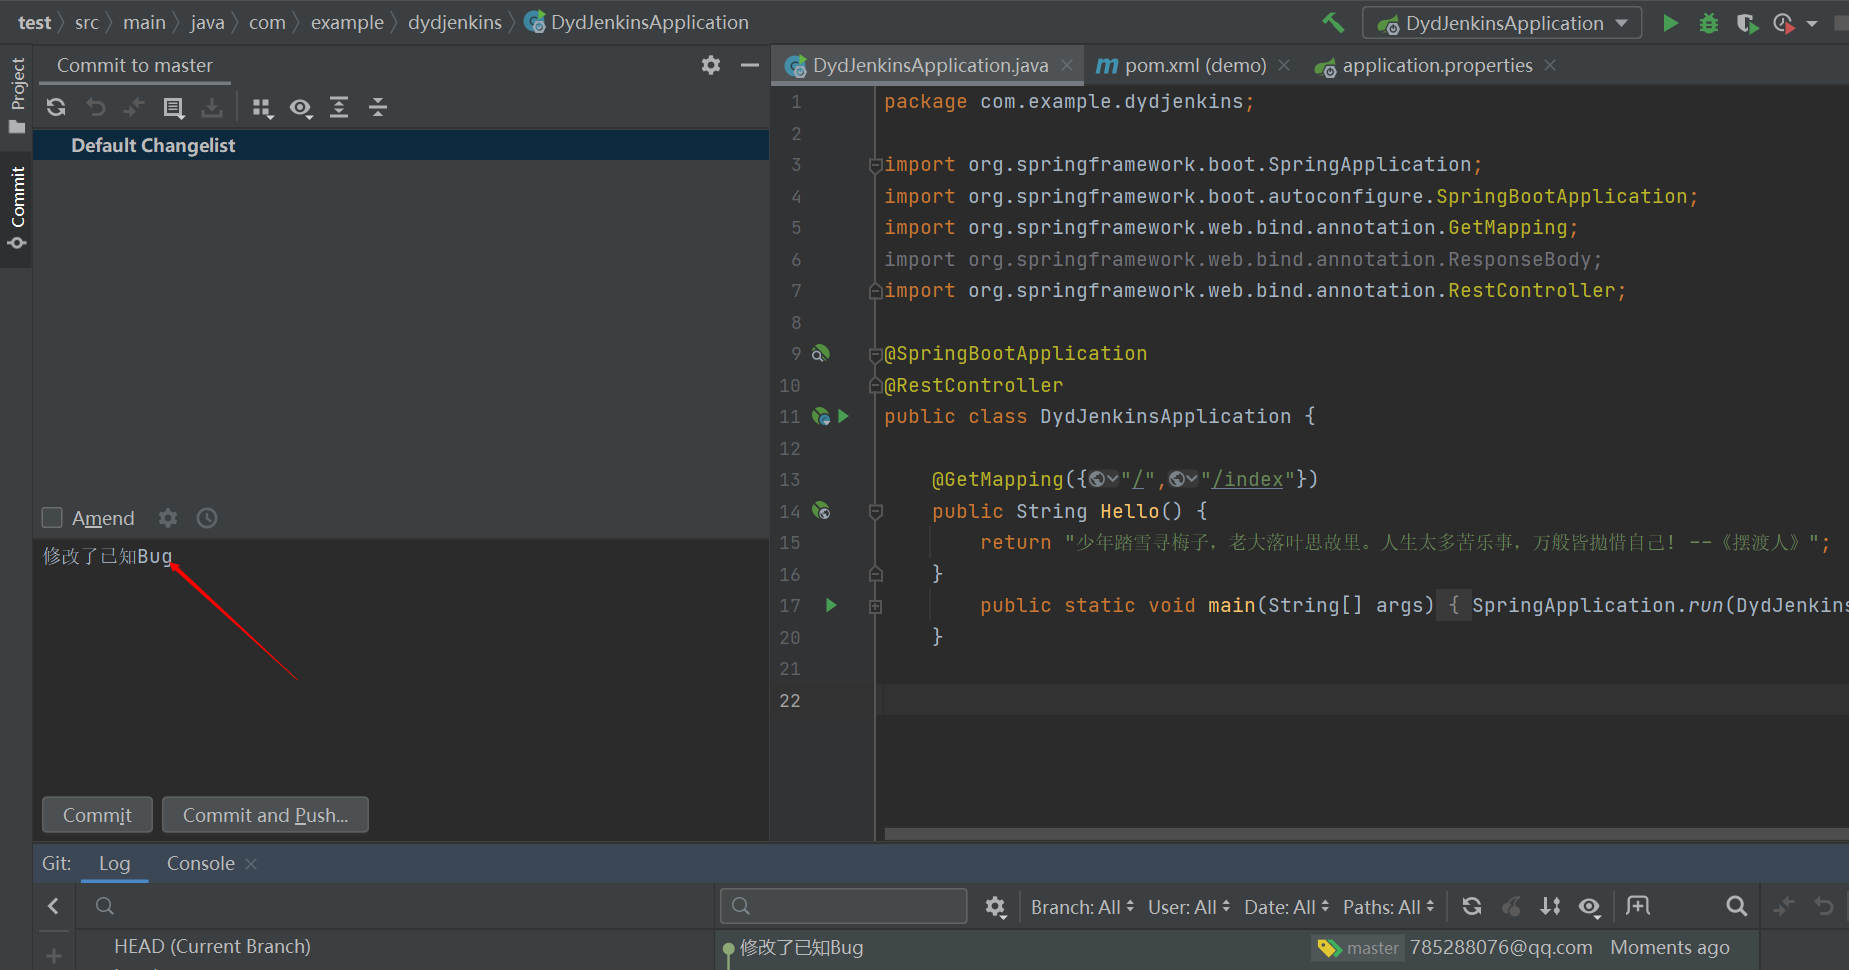Switch to the Commit side tab
Screen dimensions: 1849x970
(17, 208)
